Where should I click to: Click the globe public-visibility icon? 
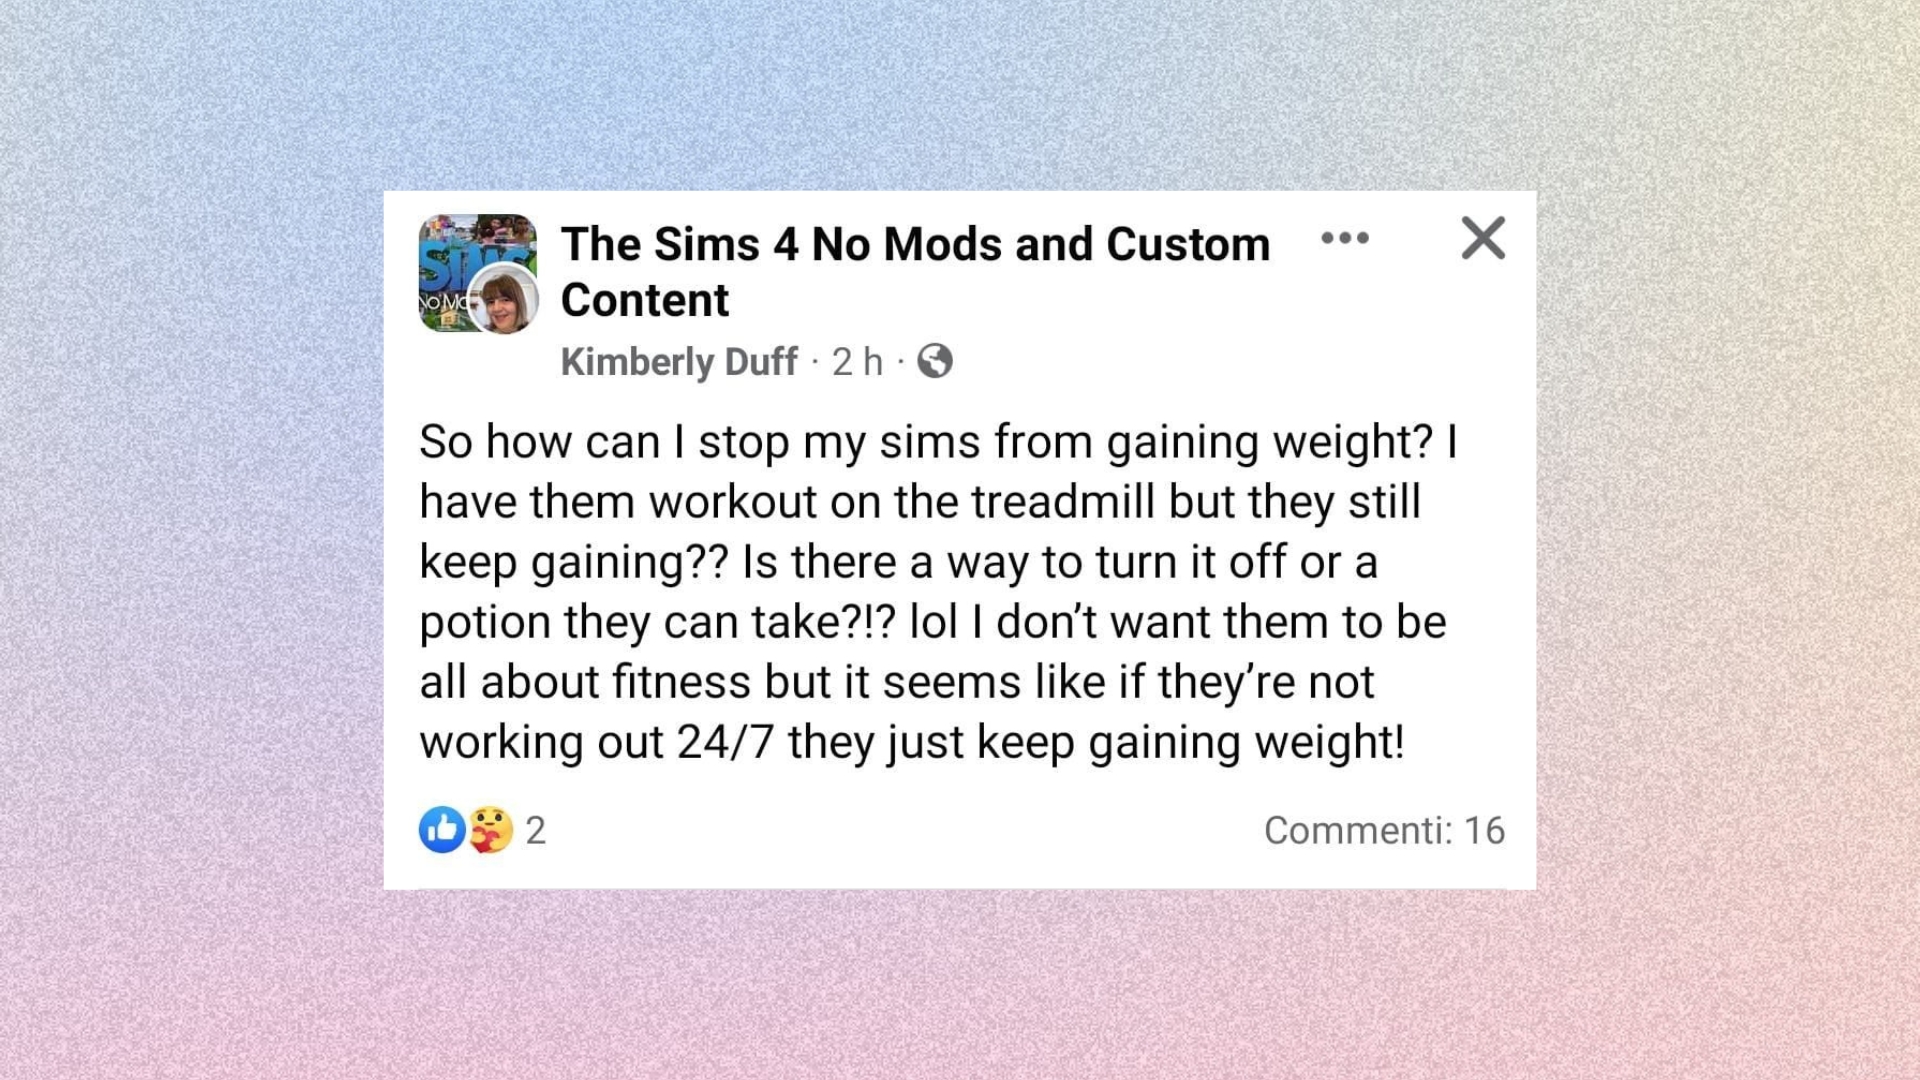pos(935,361)
